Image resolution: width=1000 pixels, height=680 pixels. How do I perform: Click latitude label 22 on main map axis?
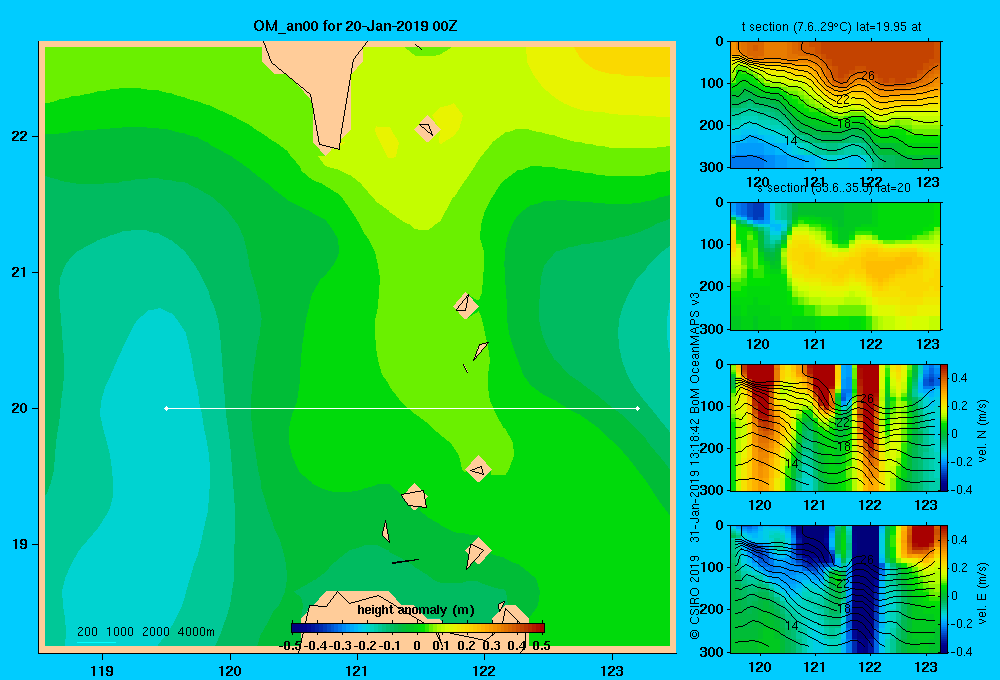point(19,136)
